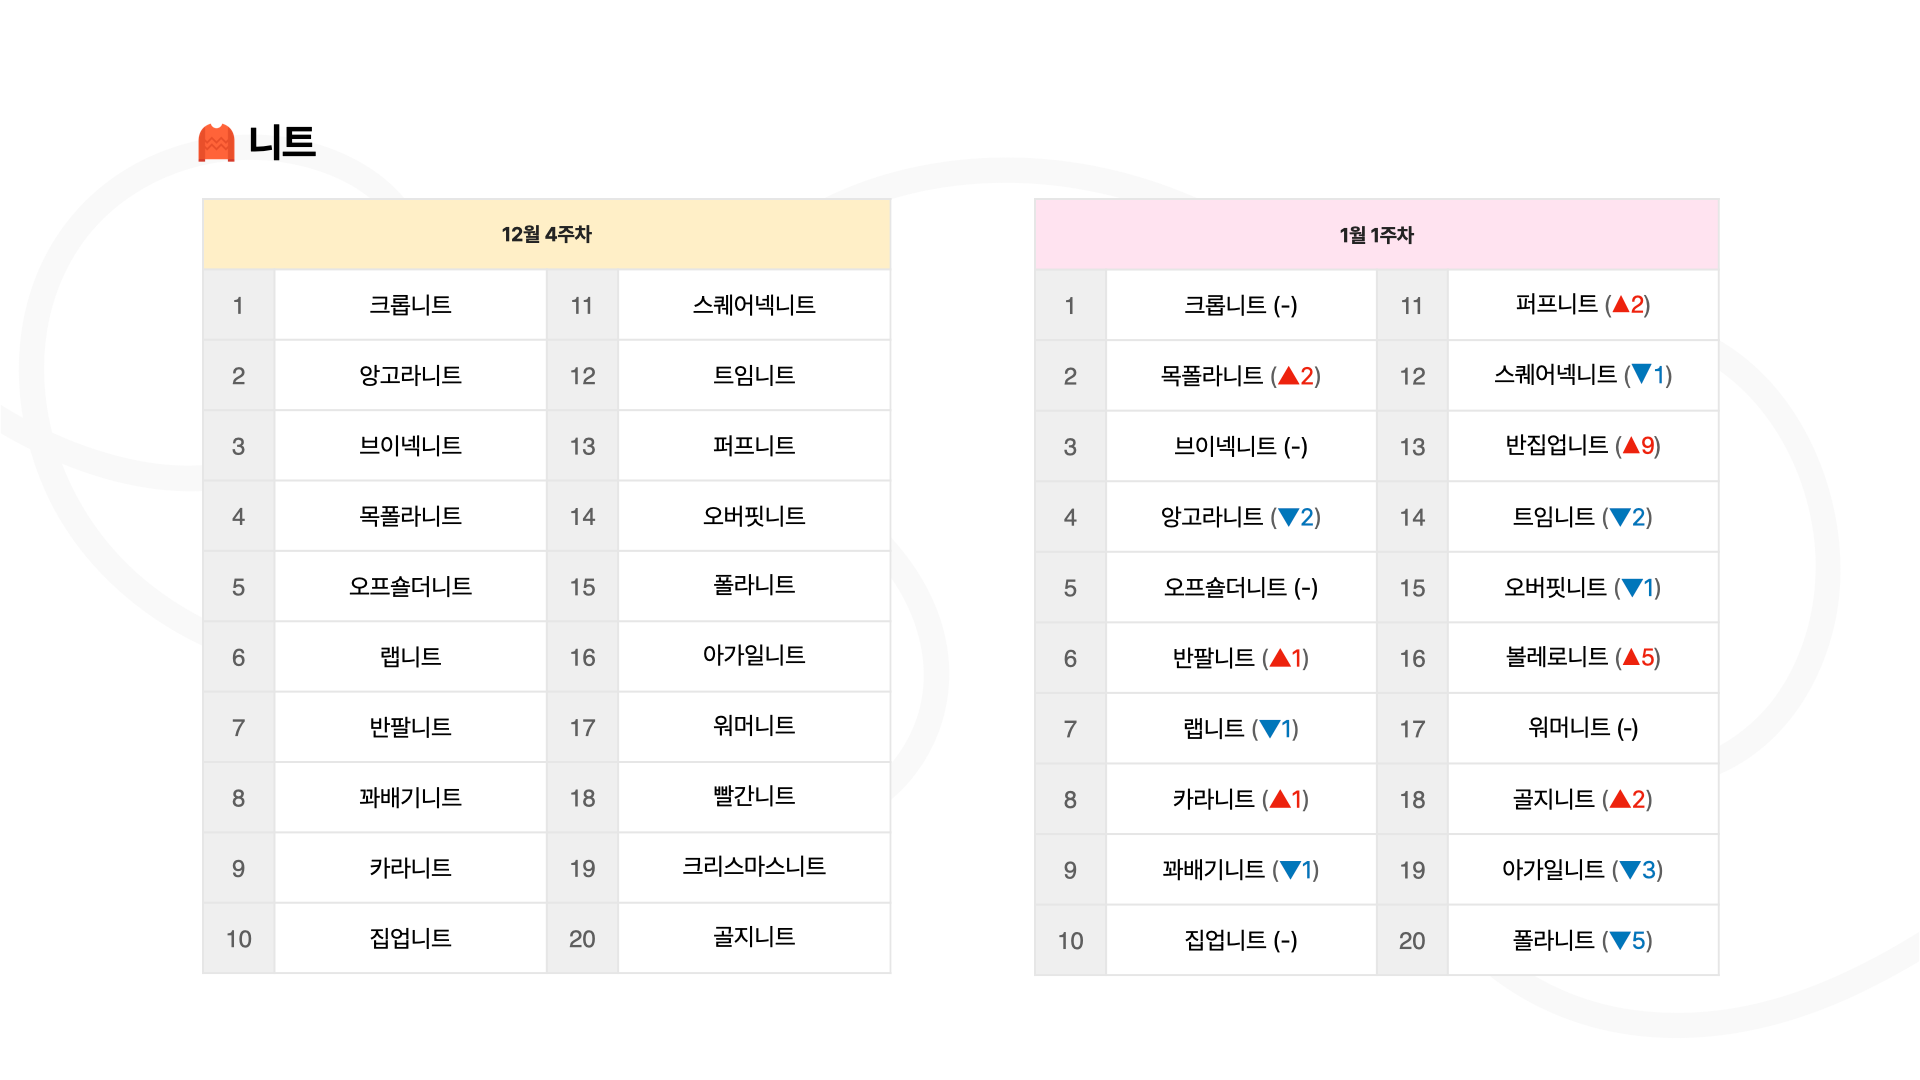Click rank number 20 in the 1월 1주차 table
Screen dimensions: 1920x1080
point(1412,941)
